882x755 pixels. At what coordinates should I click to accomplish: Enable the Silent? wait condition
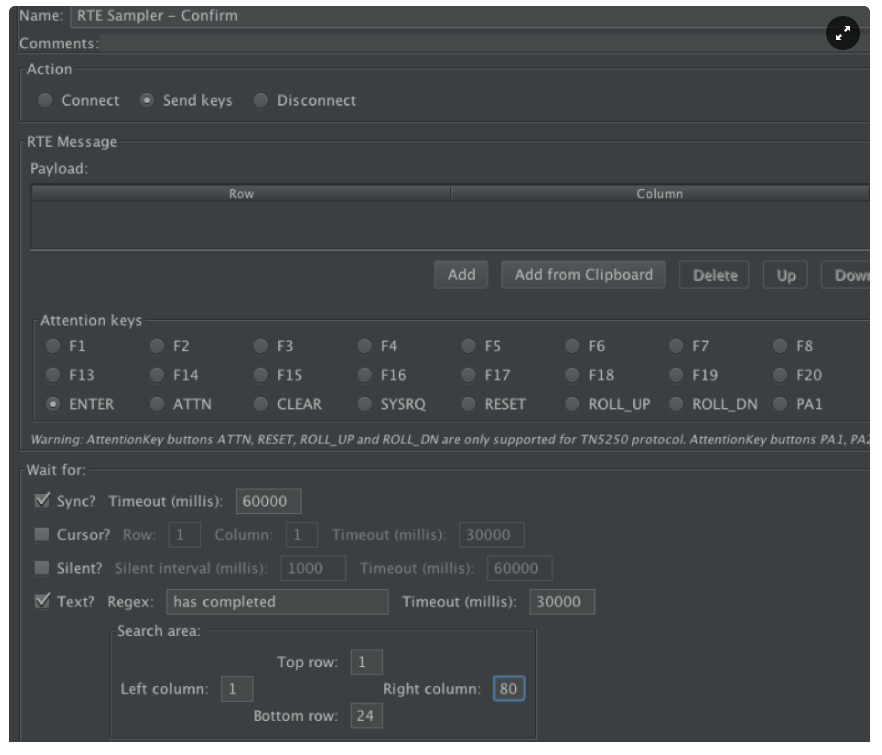[x=42, y=569]
